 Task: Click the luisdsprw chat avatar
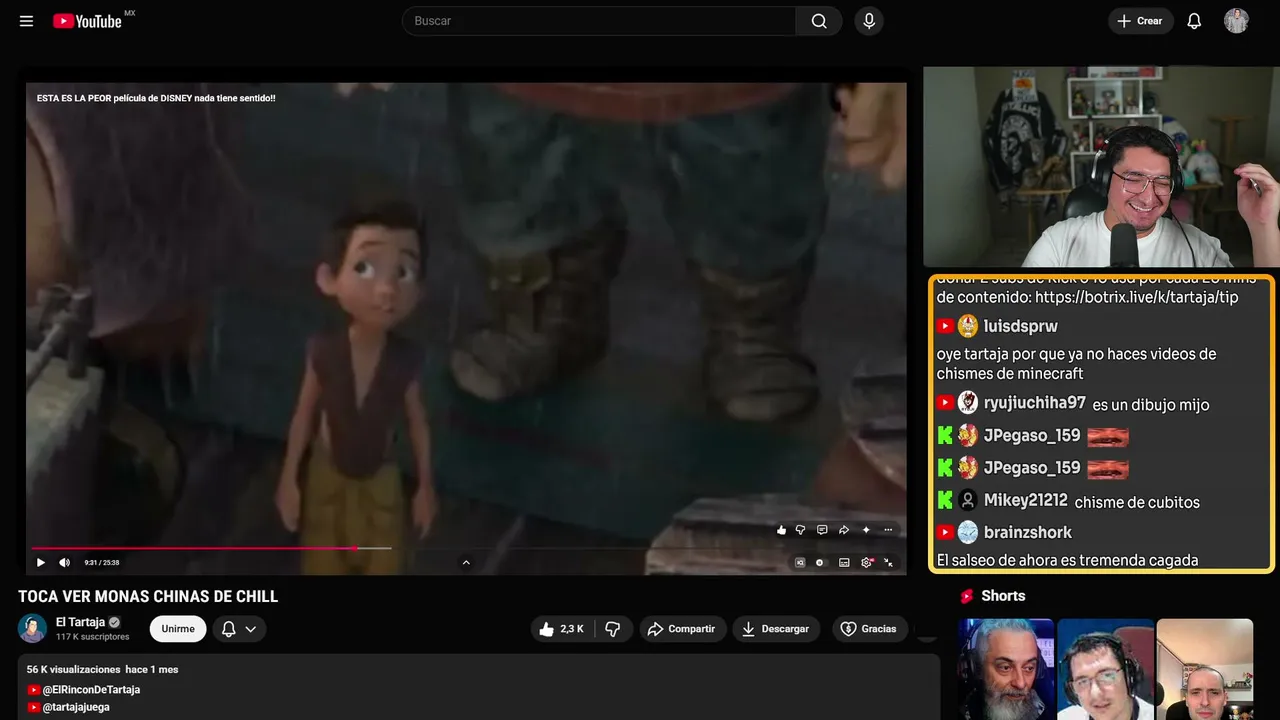pyautogui.click(x=968, y=326)
